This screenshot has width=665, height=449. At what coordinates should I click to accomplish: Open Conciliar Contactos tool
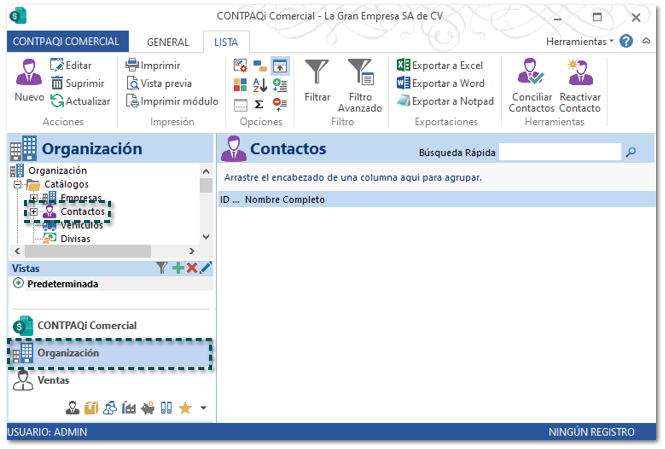[531, 86]
